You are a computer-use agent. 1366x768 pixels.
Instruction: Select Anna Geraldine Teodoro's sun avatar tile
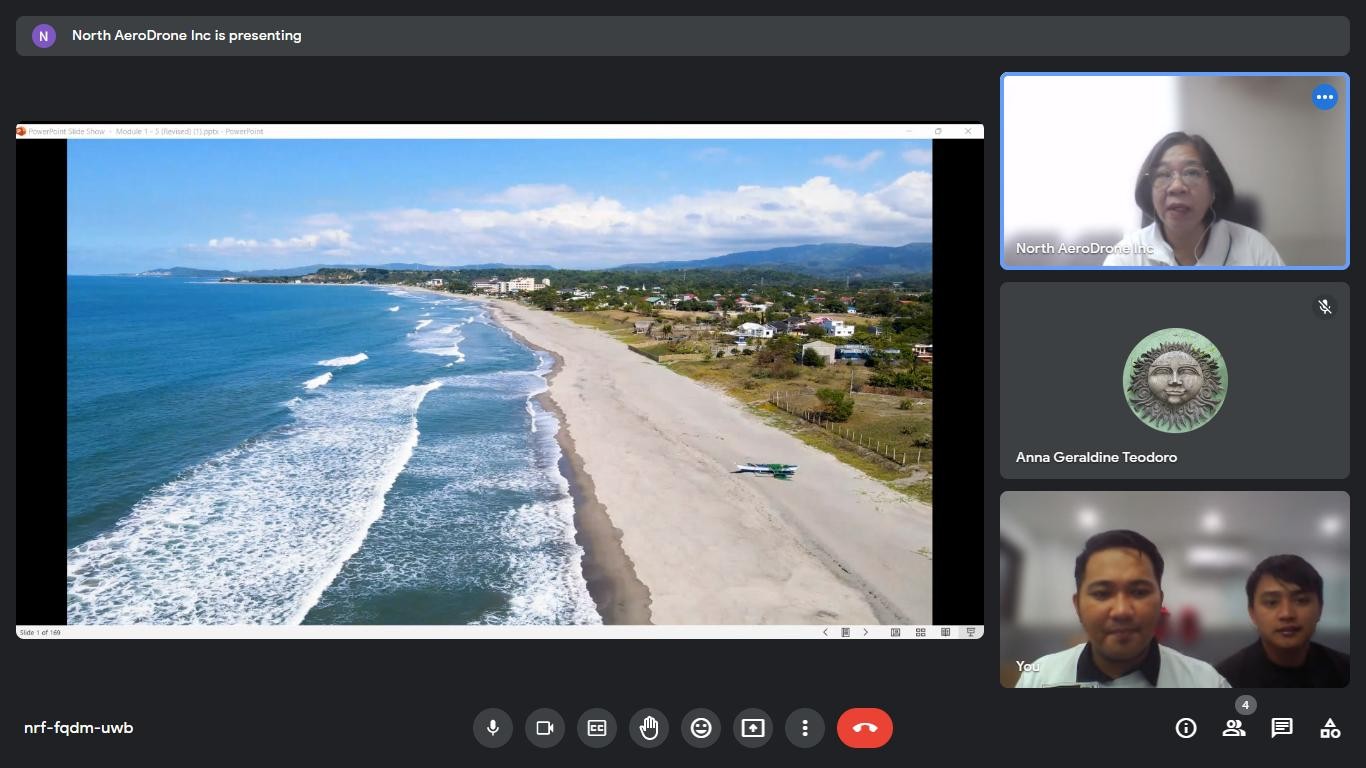pos(1175,380)
